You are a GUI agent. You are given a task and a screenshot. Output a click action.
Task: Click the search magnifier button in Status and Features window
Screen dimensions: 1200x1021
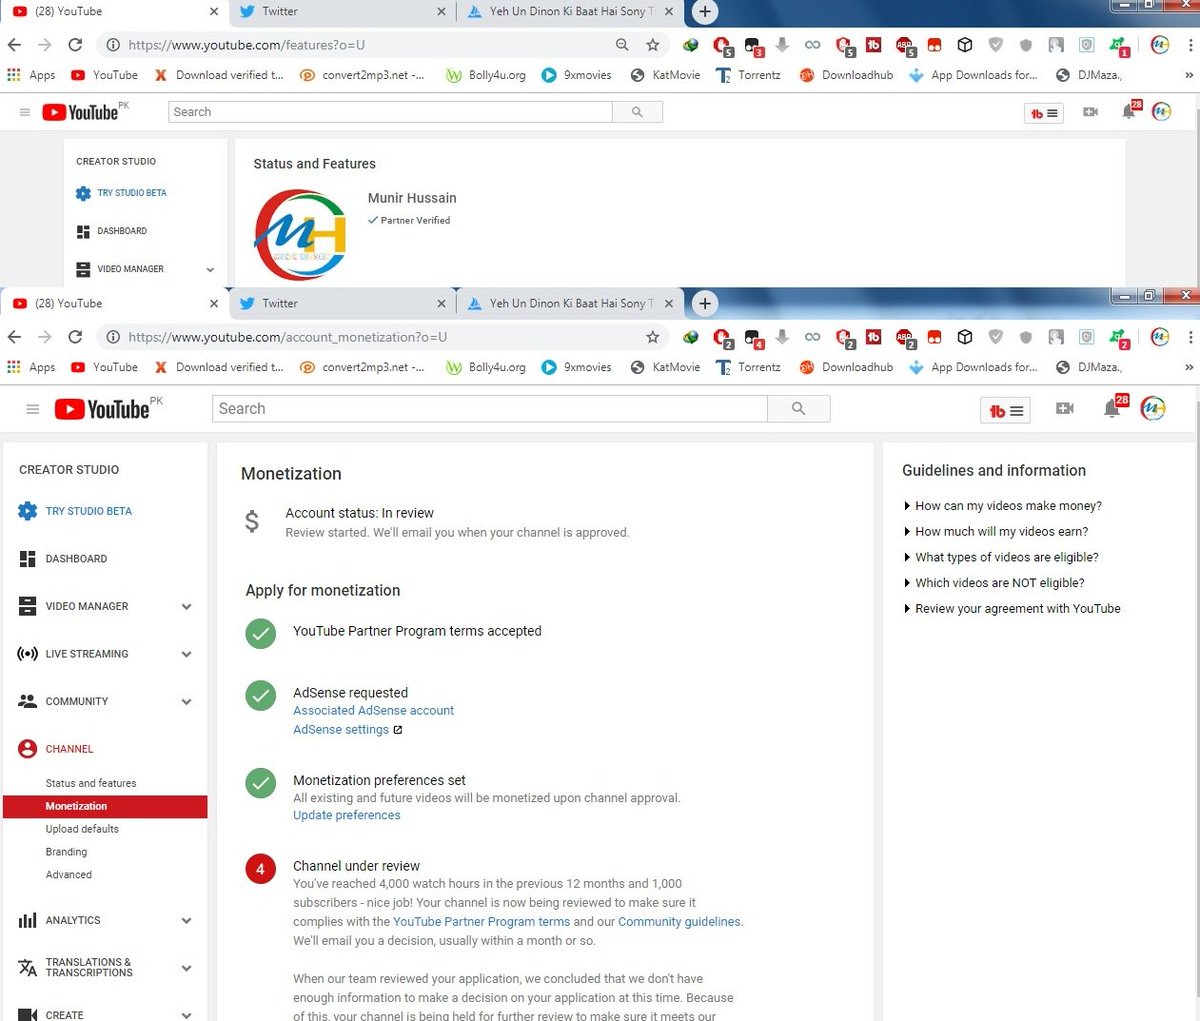(x=637, y=112)
